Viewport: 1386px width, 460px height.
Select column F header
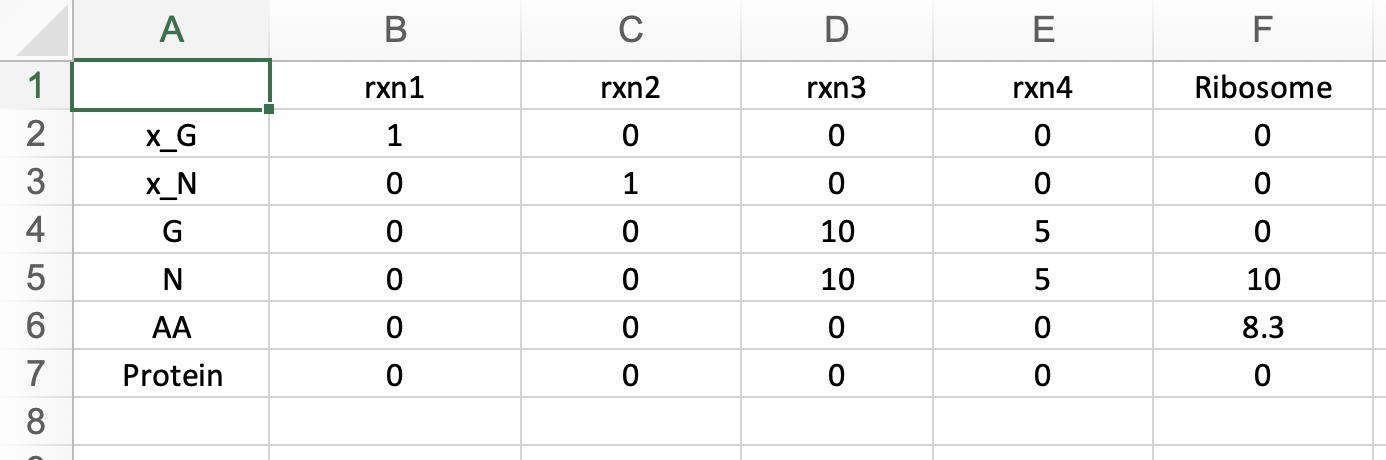coord(1263,30)
